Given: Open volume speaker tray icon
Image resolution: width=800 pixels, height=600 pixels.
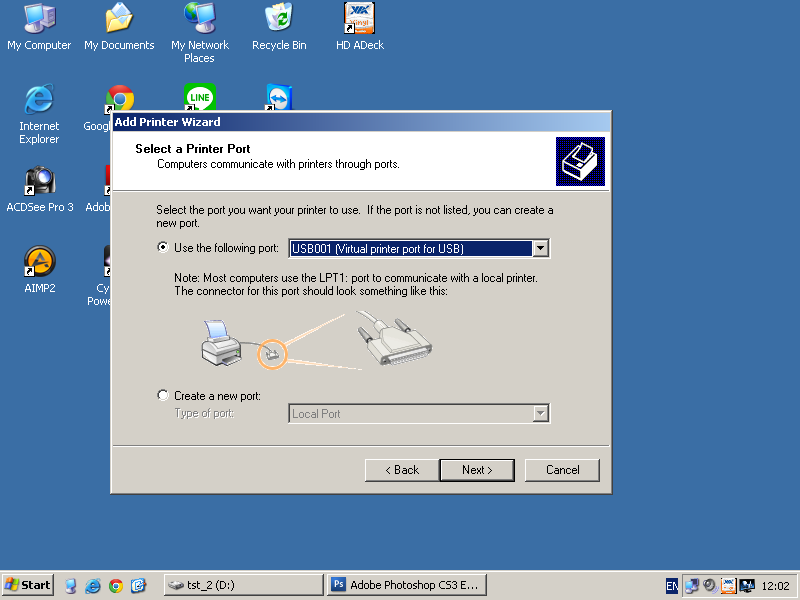Looking at the screenshot, I should point(710,585).
